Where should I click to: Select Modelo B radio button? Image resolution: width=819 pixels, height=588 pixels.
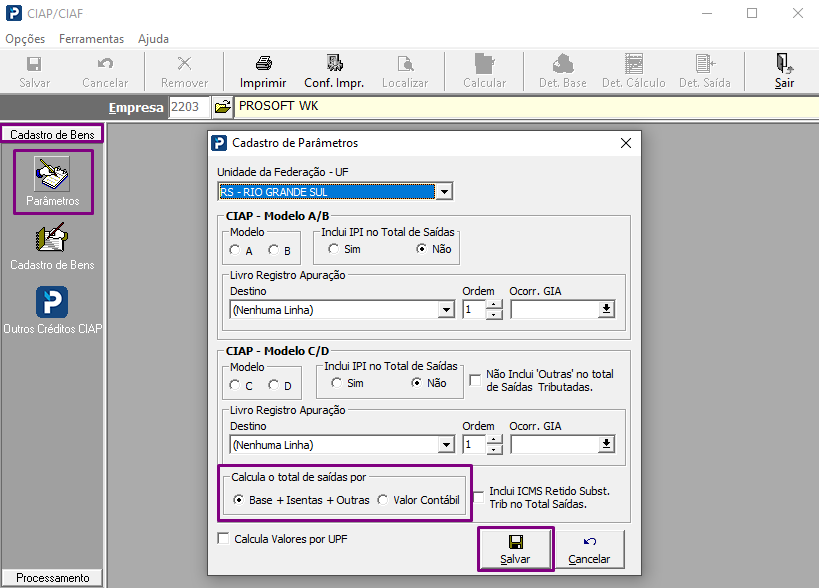[273, 250]
